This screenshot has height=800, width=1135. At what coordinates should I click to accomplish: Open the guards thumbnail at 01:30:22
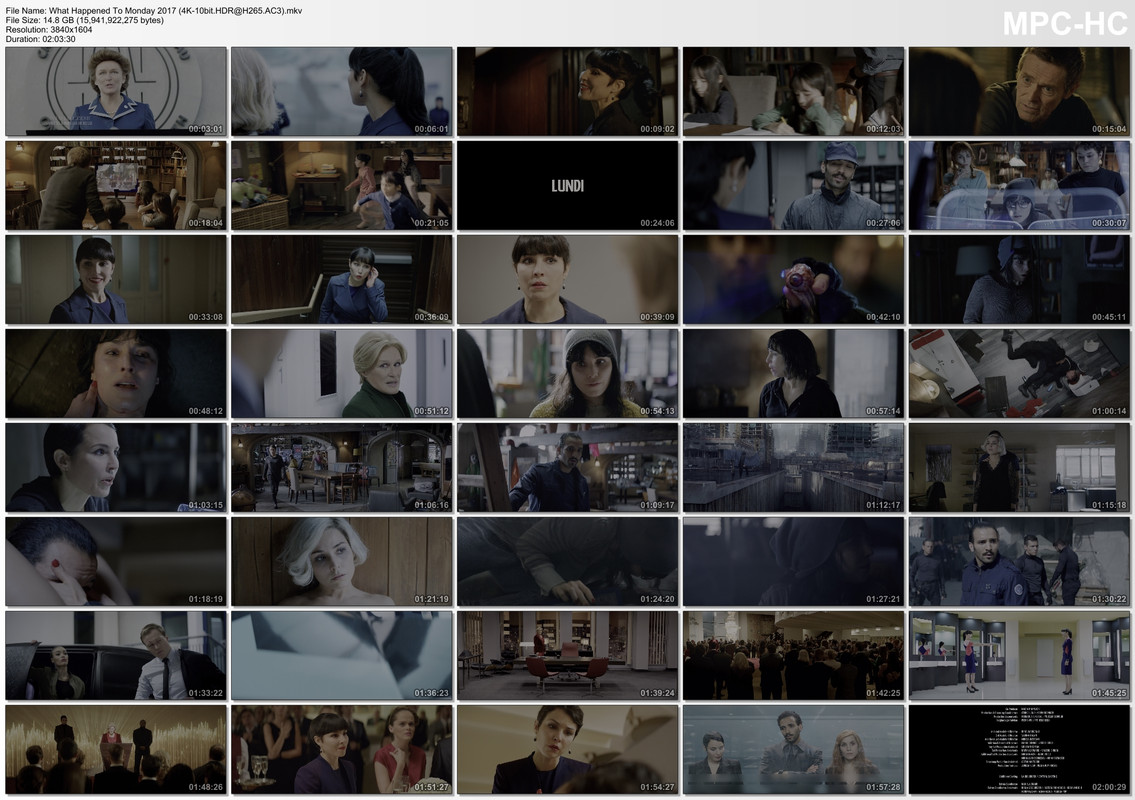[1019, 562]
